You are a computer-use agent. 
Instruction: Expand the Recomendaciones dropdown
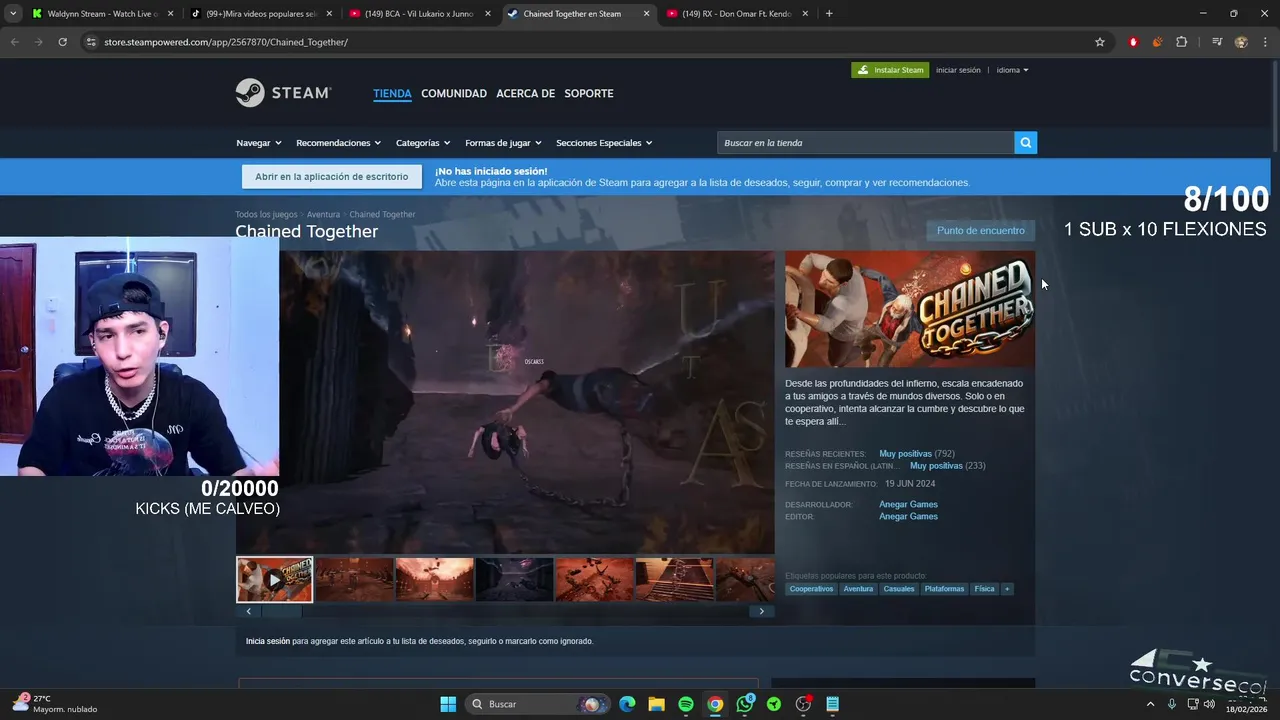tap(338, 143)
